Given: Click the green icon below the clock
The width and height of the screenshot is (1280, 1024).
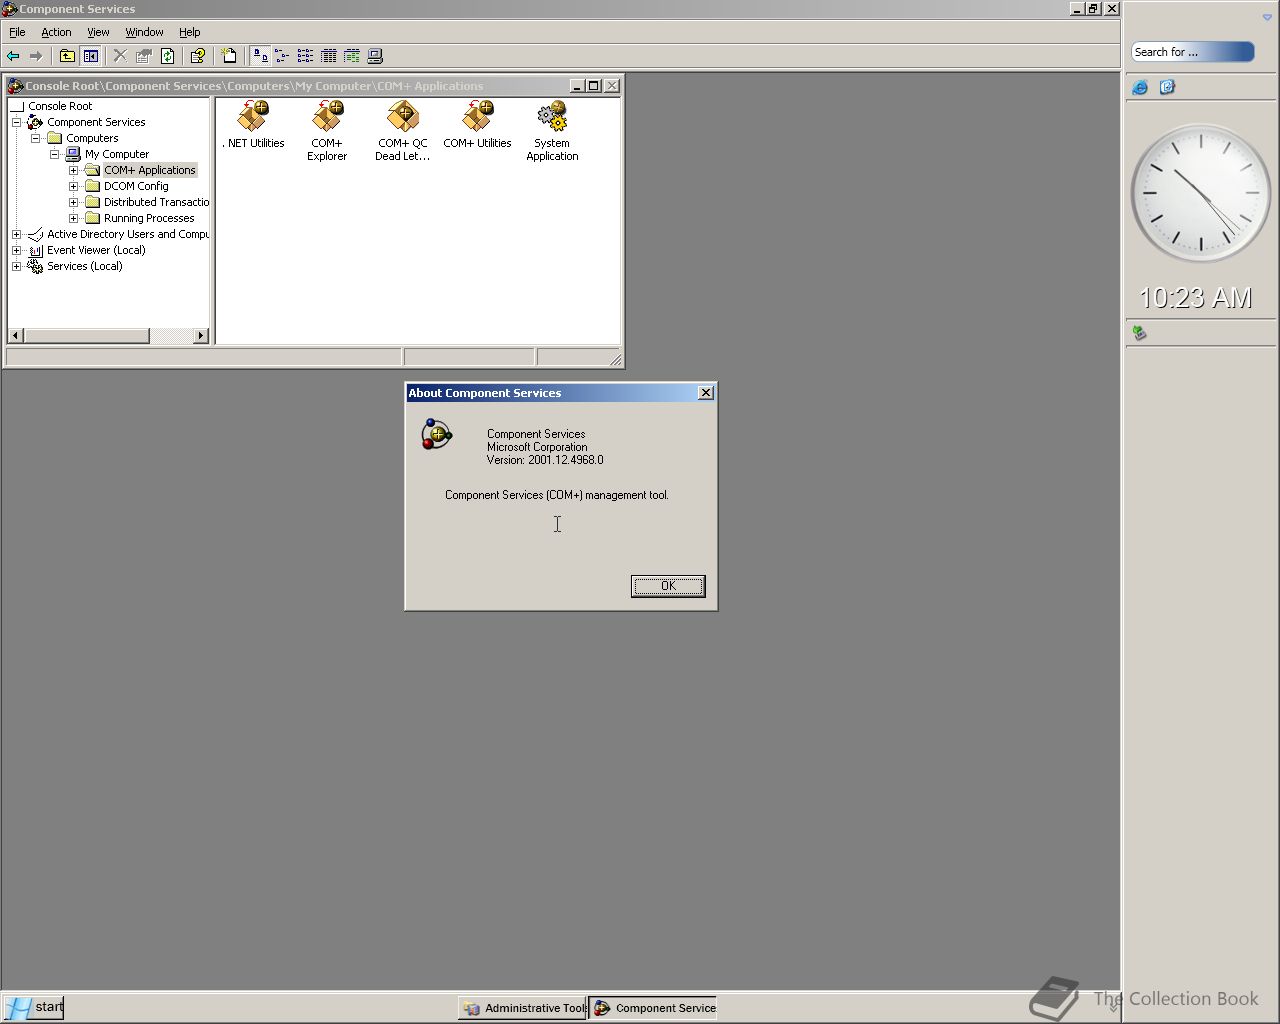Looking at the screenshot, I should click(x=1139, y=333).
